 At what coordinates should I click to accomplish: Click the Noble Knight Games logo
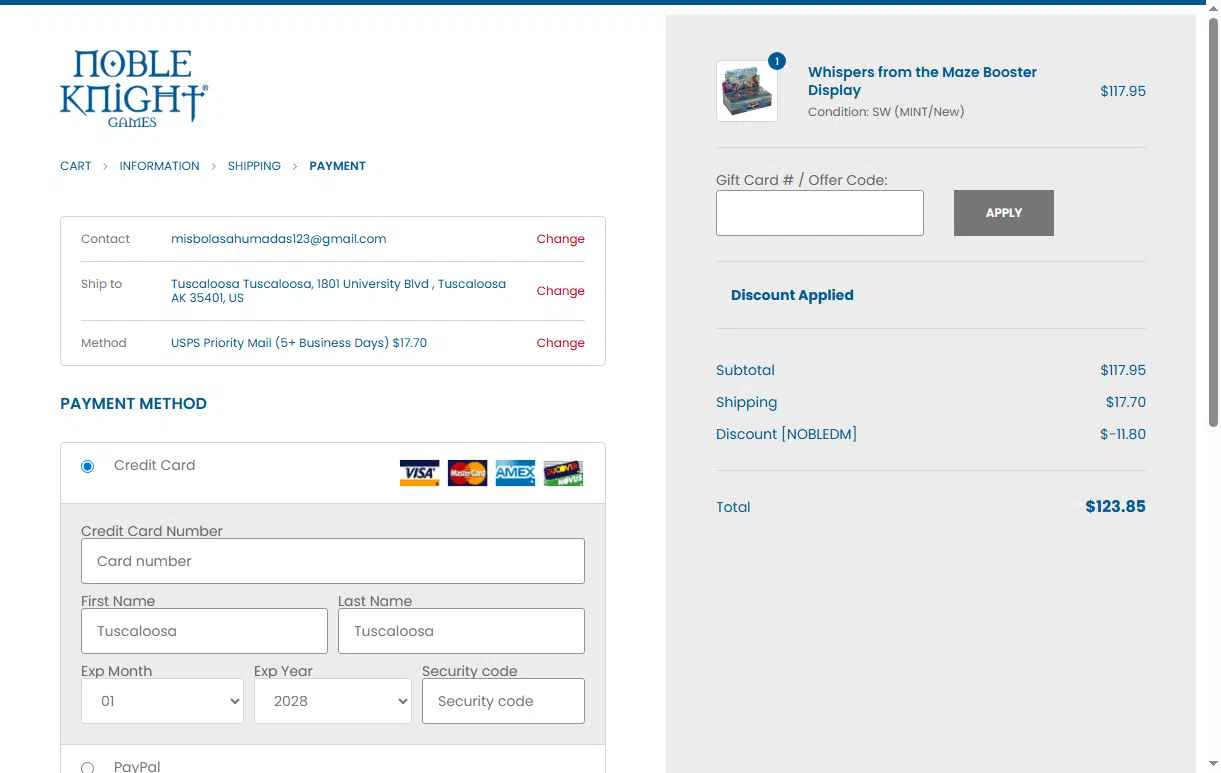(x=134, y=89)
